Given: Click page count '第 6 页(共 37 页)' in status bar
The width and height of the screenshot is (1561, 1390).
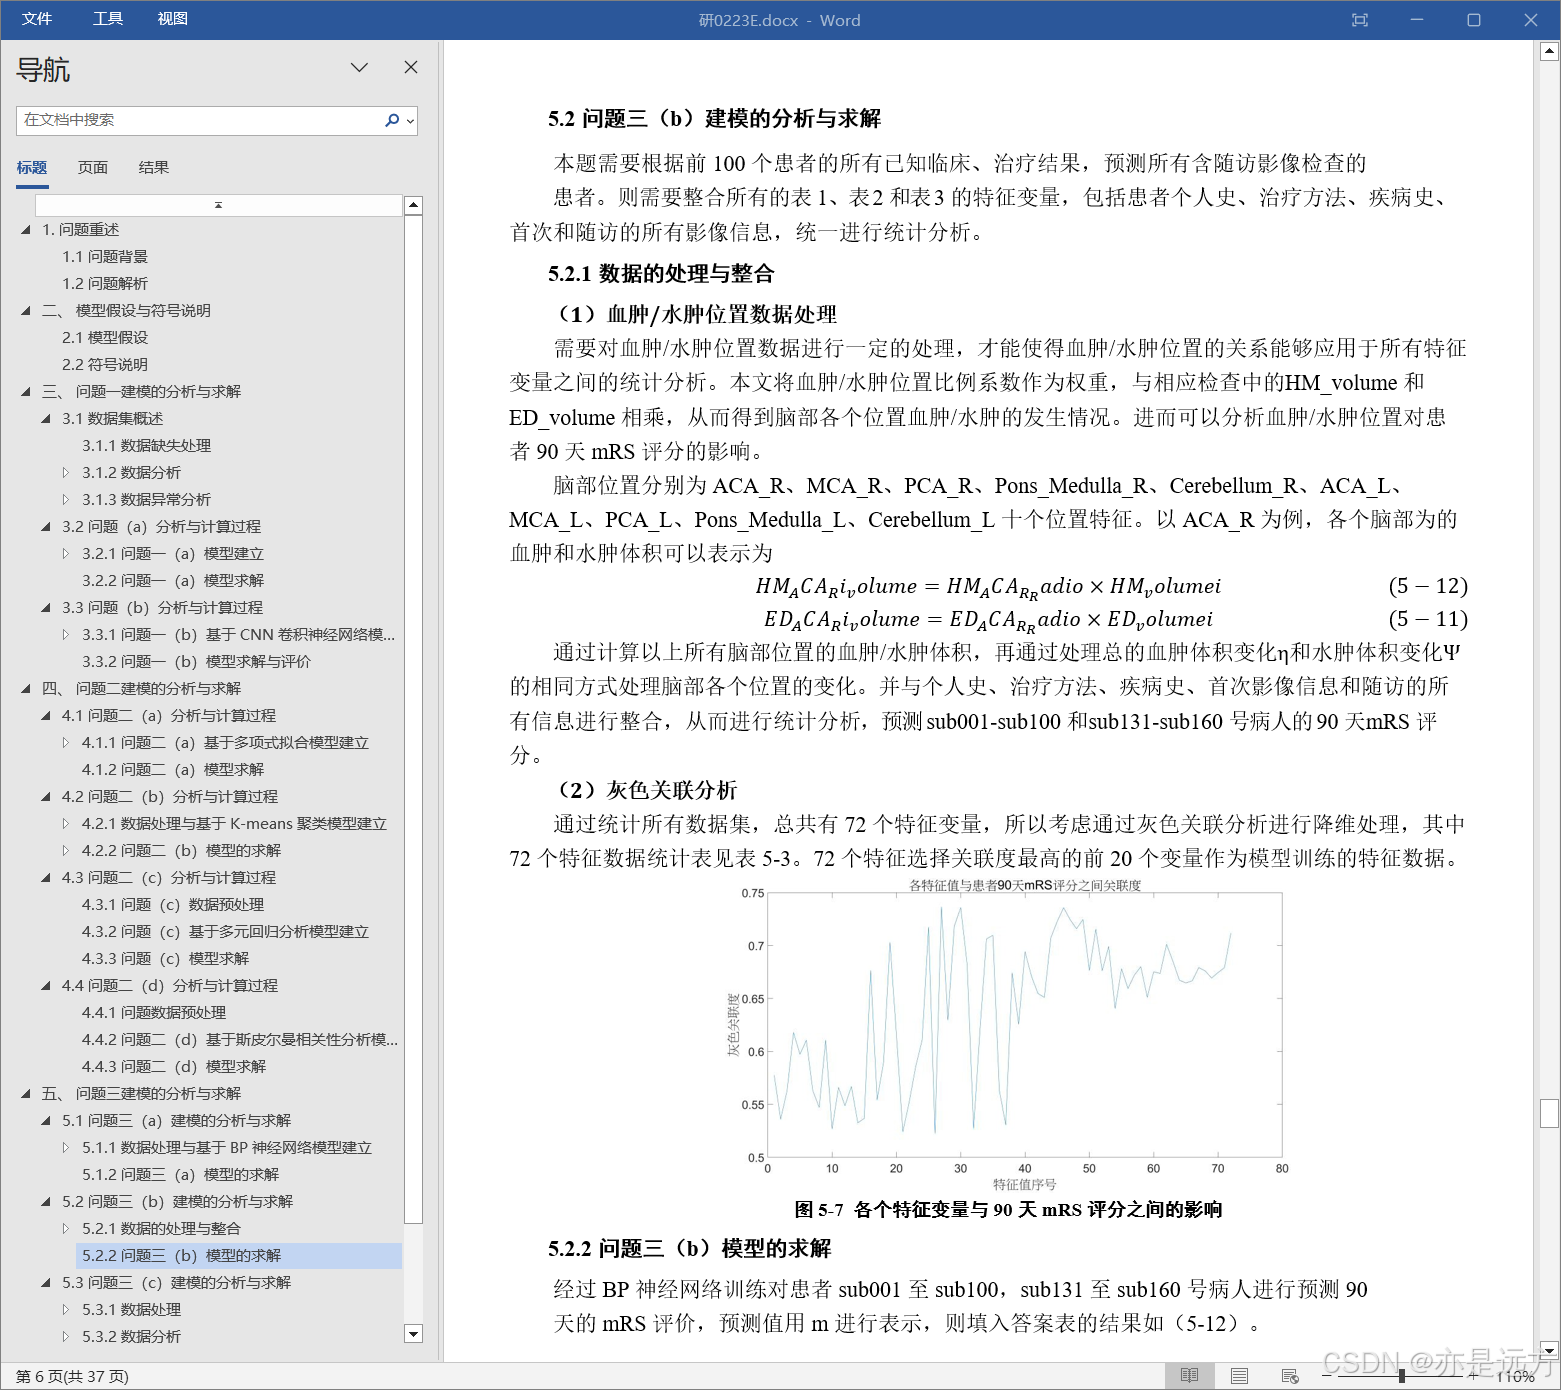Looking at the screenshot, I should (72, 1377).
